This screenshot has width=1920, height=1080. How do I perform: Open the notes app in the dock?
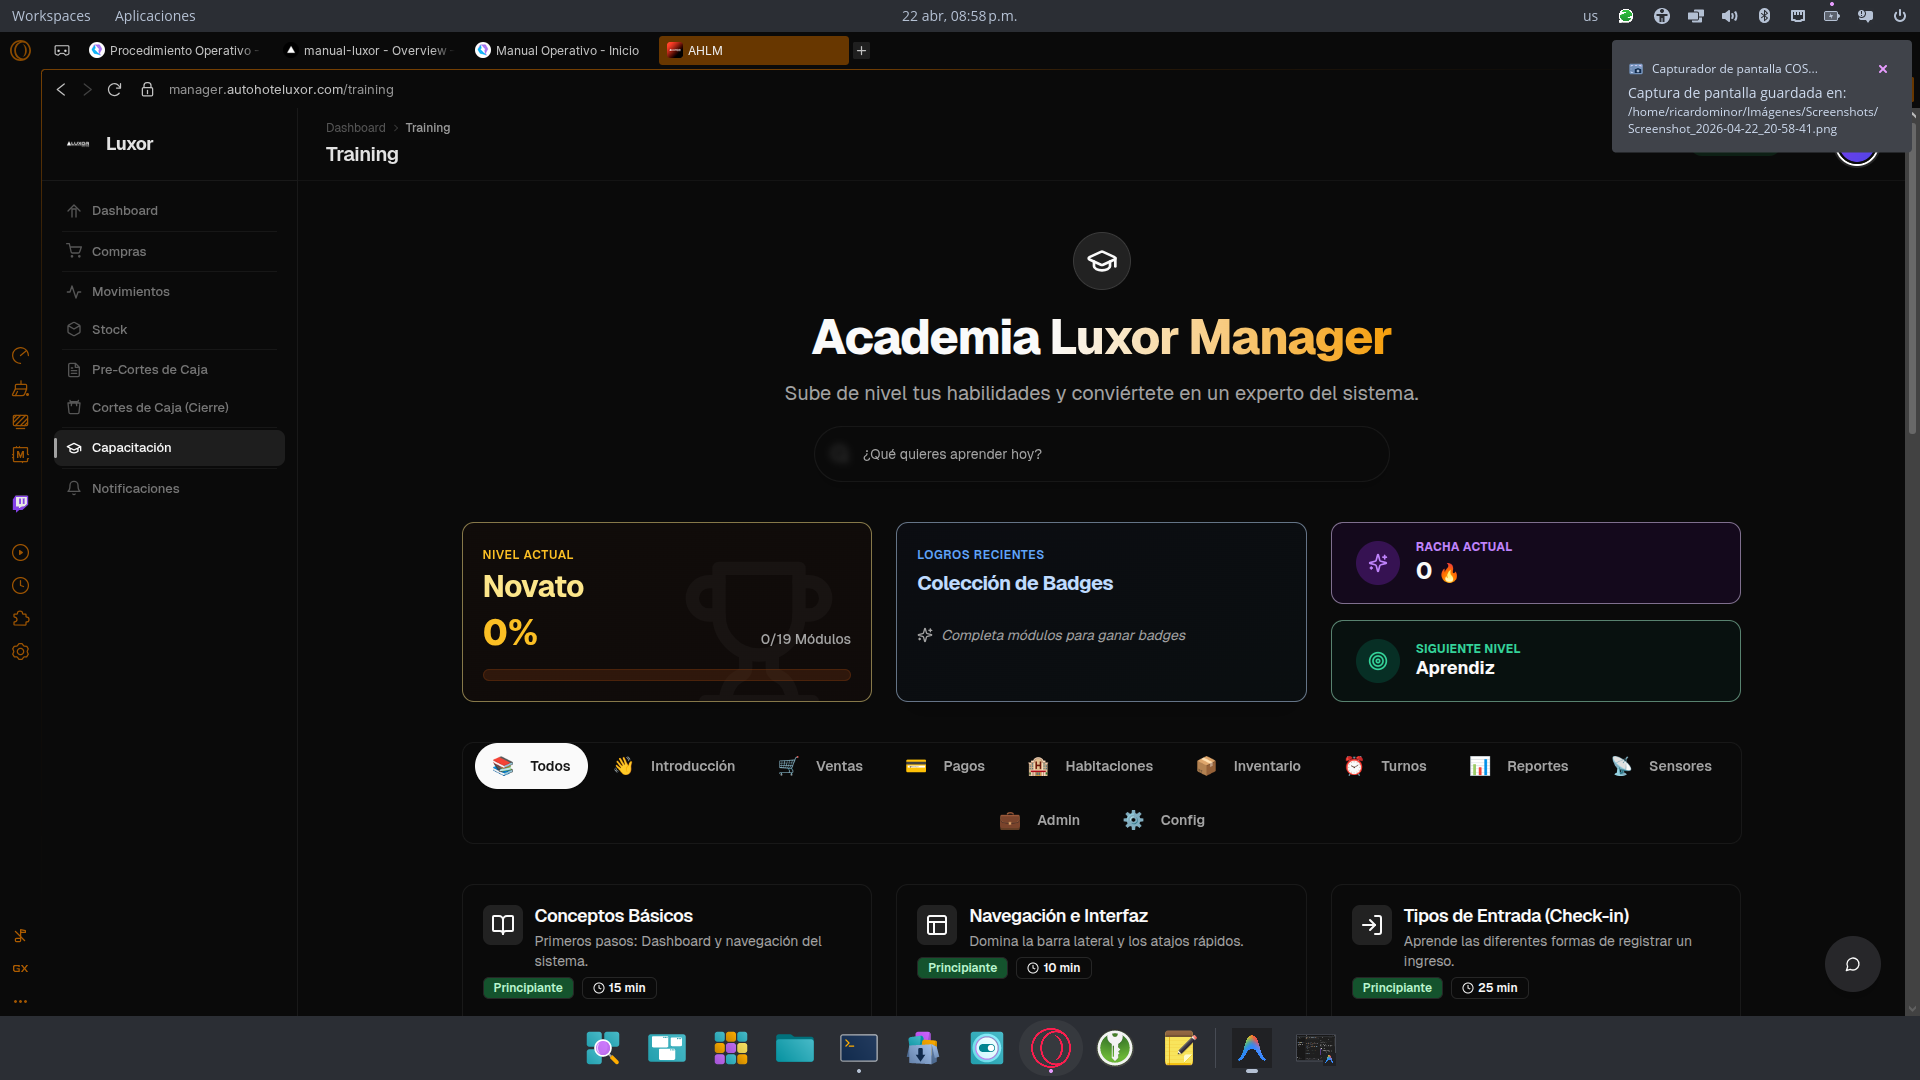pos(1179,1048)
